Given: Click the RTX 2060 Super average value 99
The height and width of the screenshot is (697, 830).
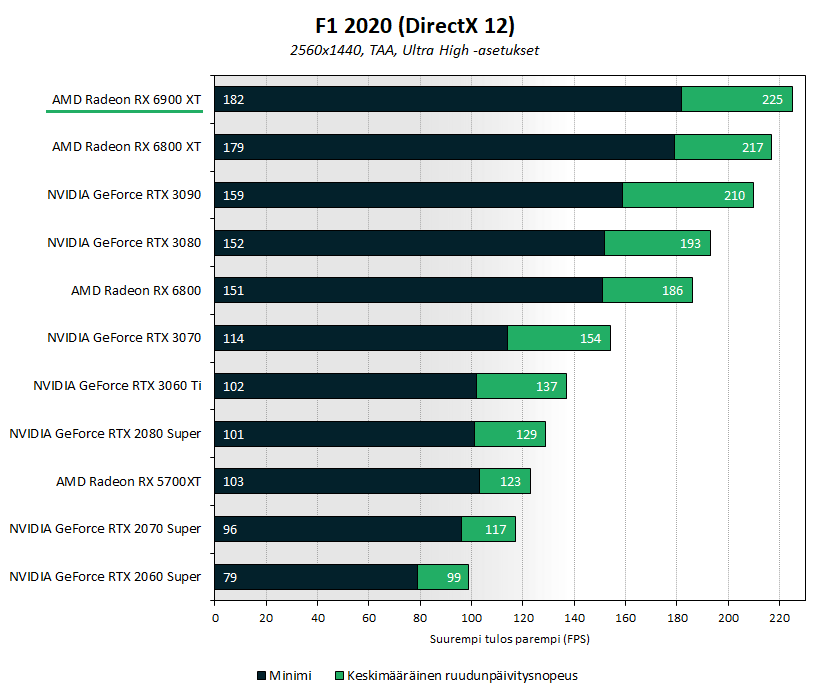Looking at the screenshot, I should 454,577.
